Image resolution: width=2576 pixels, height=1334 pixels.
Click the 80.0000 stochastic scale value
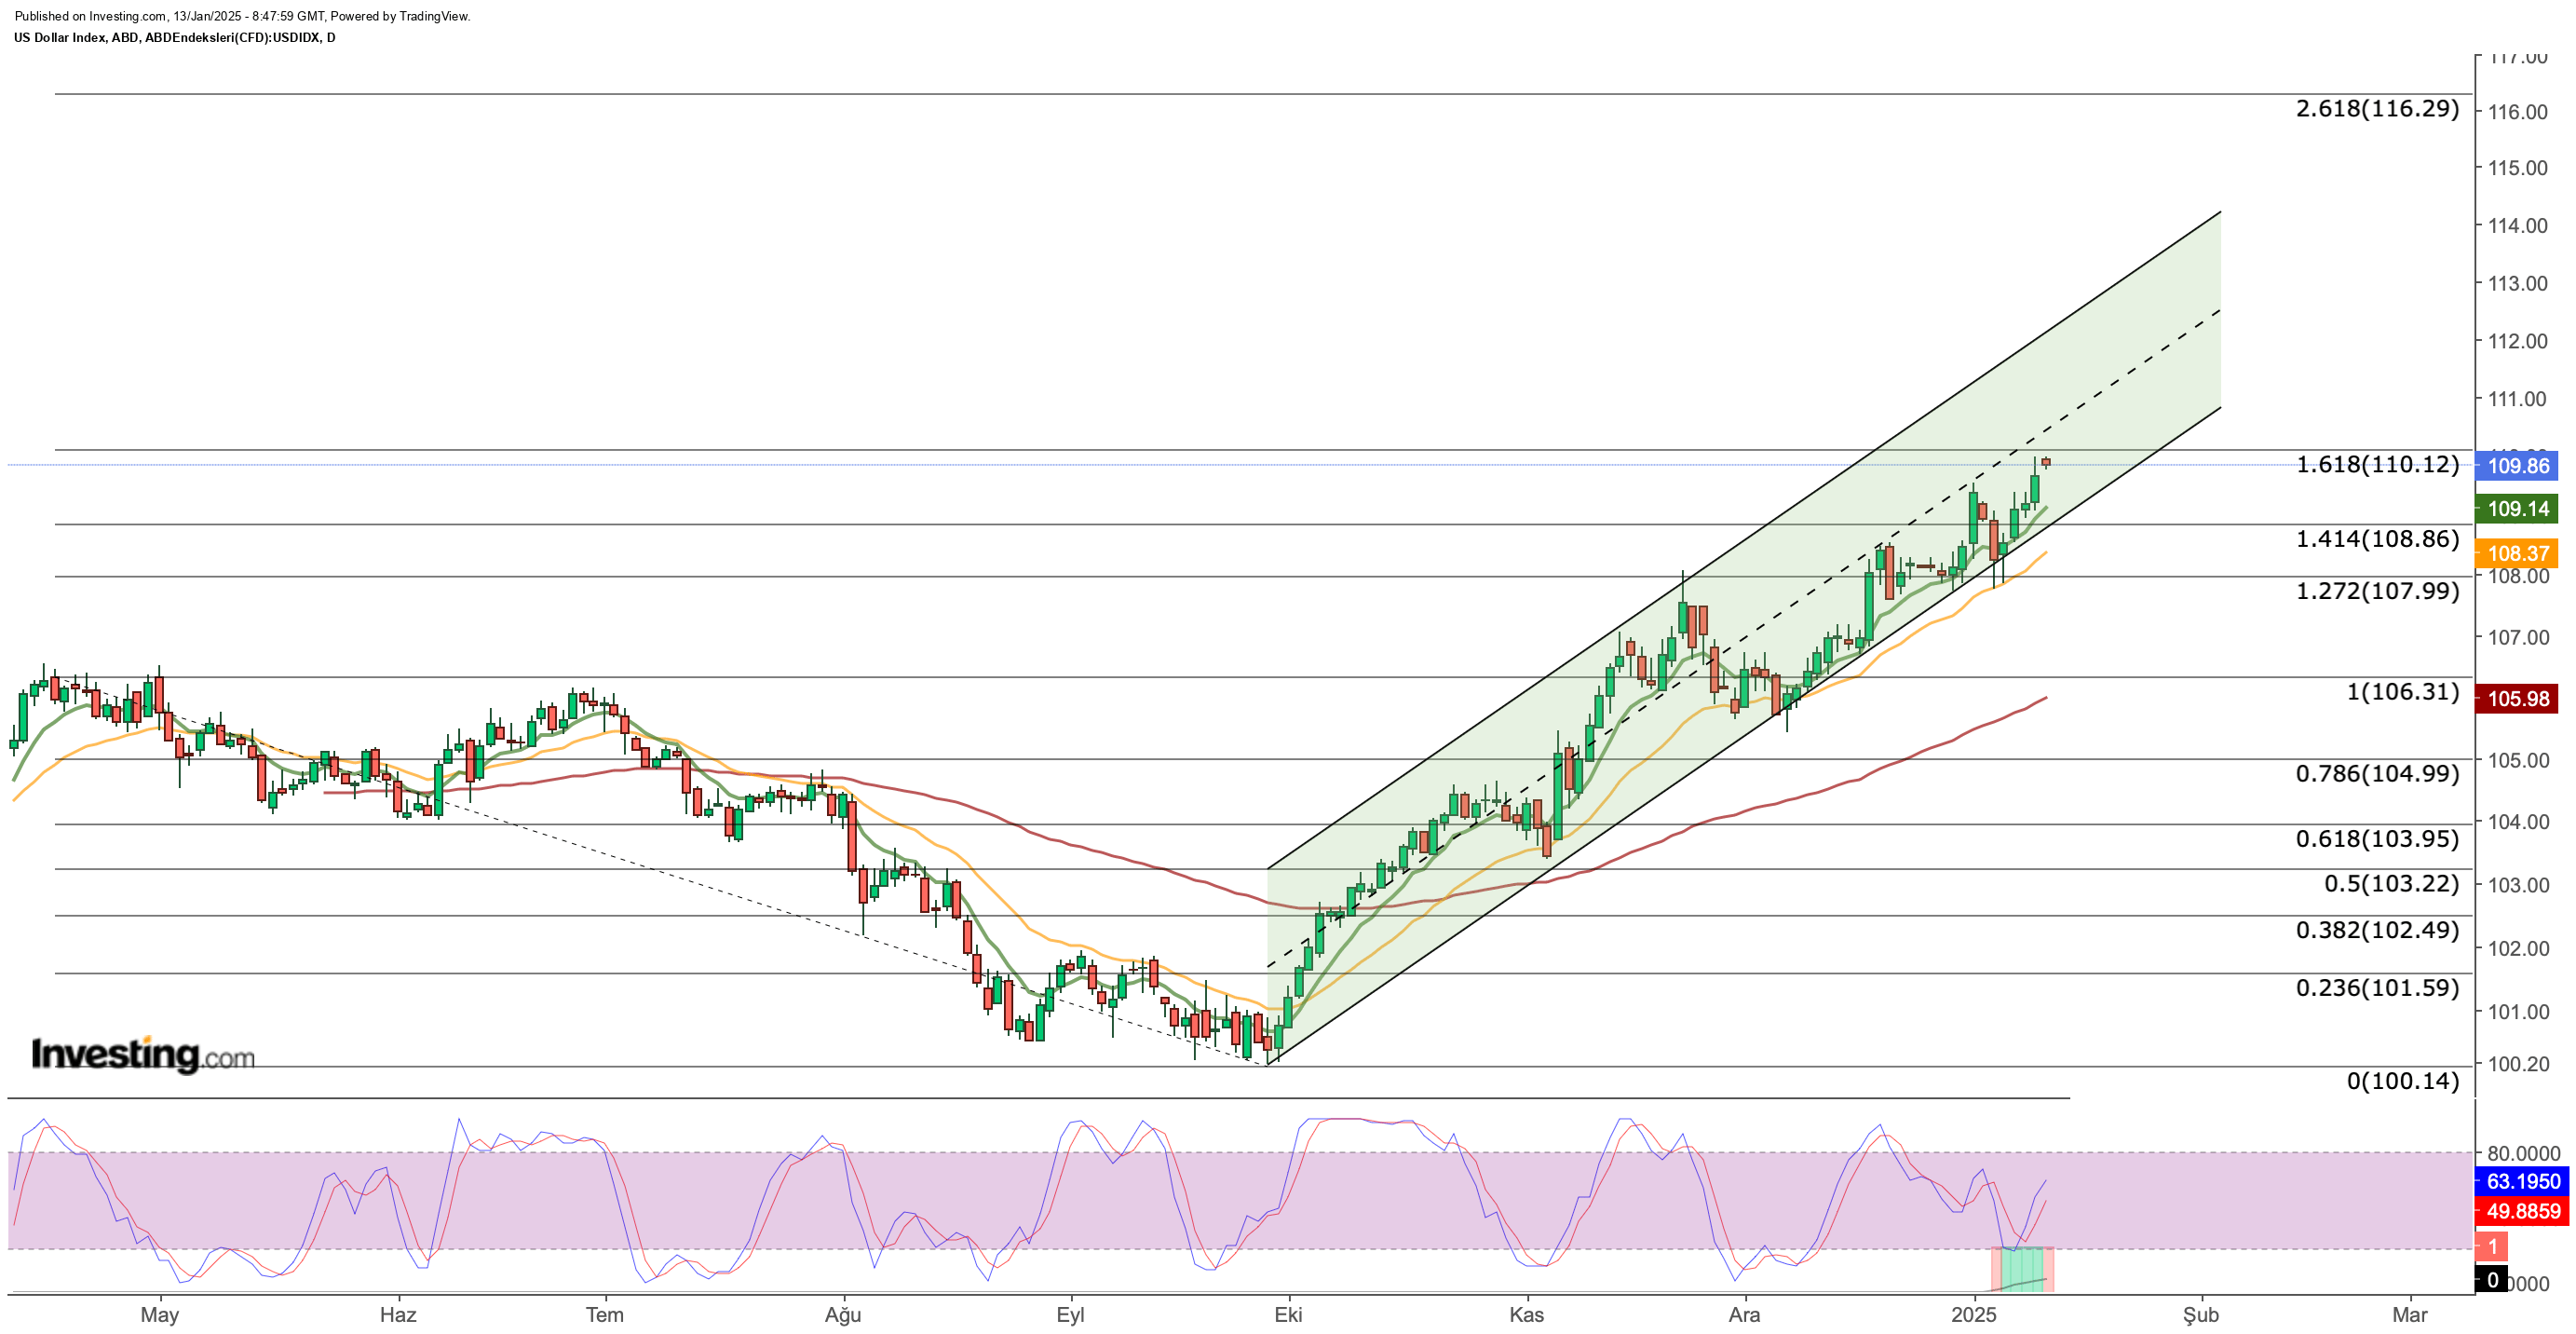[x=2524, y=1153]
